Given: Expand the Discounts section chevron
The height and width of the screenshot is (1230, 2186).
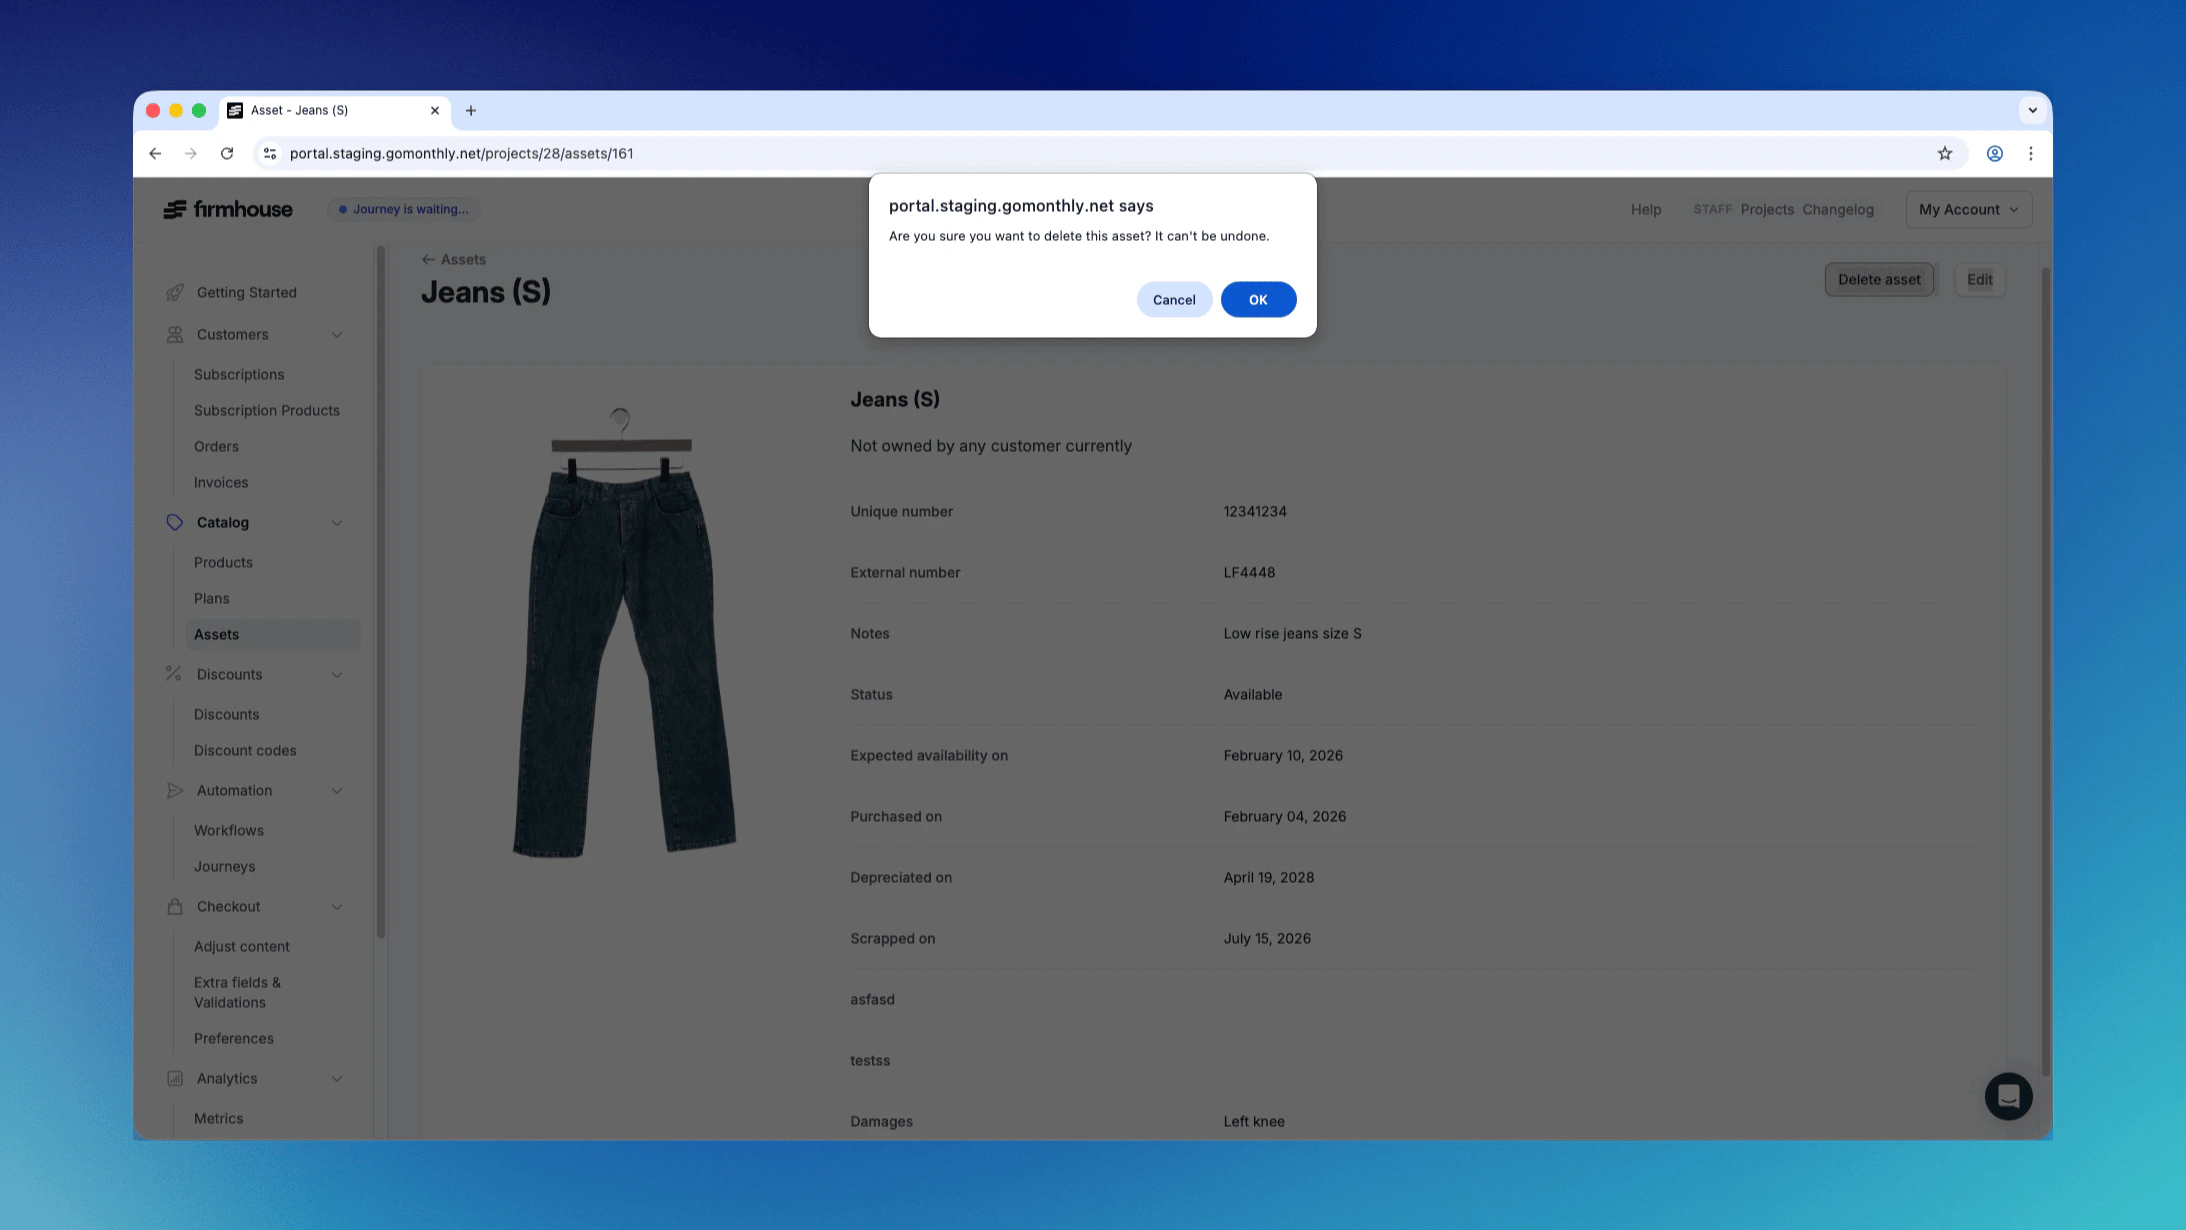Looking at the screenshot, I should pyautogui.click(x=337, y=674).
